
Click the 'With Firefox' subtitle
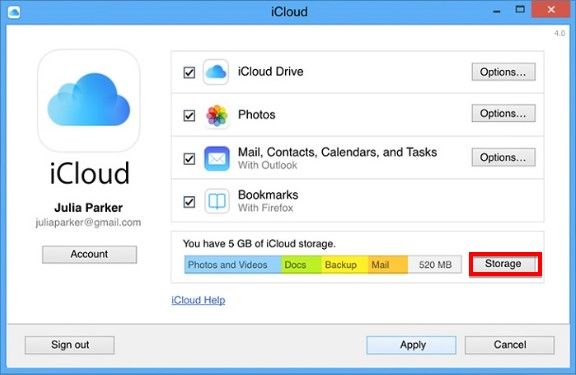[x=266, y=208]
